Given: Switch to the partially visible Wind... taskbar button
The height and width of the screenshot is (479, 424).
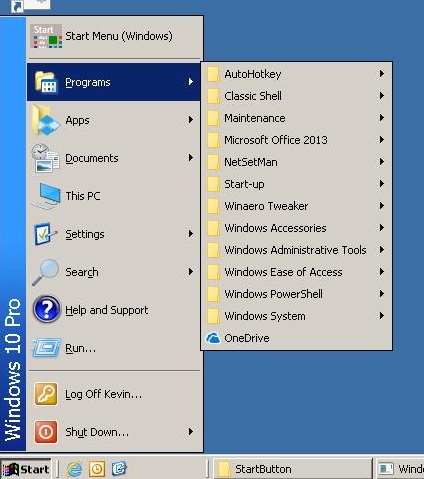Looking at the screenshot, I should [x=400, y=469].
